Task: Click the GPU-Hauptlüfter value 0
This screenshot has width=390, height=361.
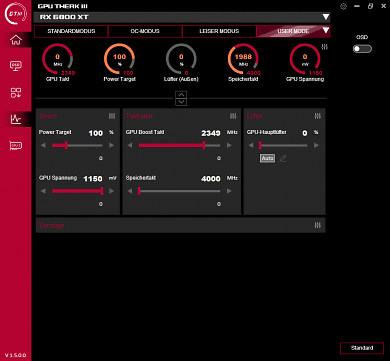Action: [x=305, y=133]
